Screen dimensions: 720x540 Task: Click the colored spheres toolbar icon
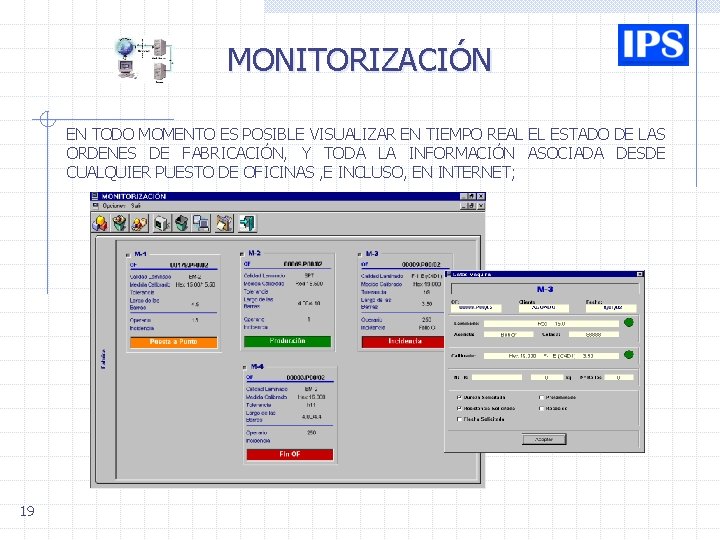click(x=100, y=224)
